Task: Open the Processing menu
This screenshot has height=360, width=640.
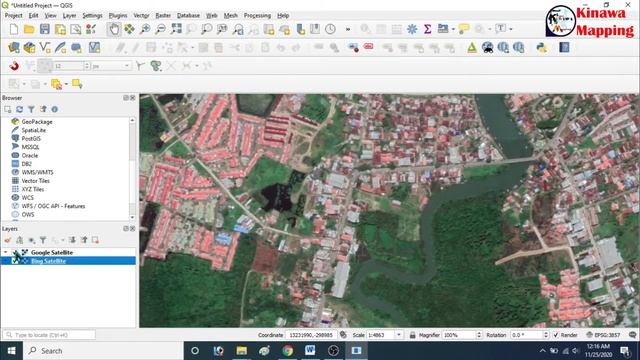Action: pos(257,16)
